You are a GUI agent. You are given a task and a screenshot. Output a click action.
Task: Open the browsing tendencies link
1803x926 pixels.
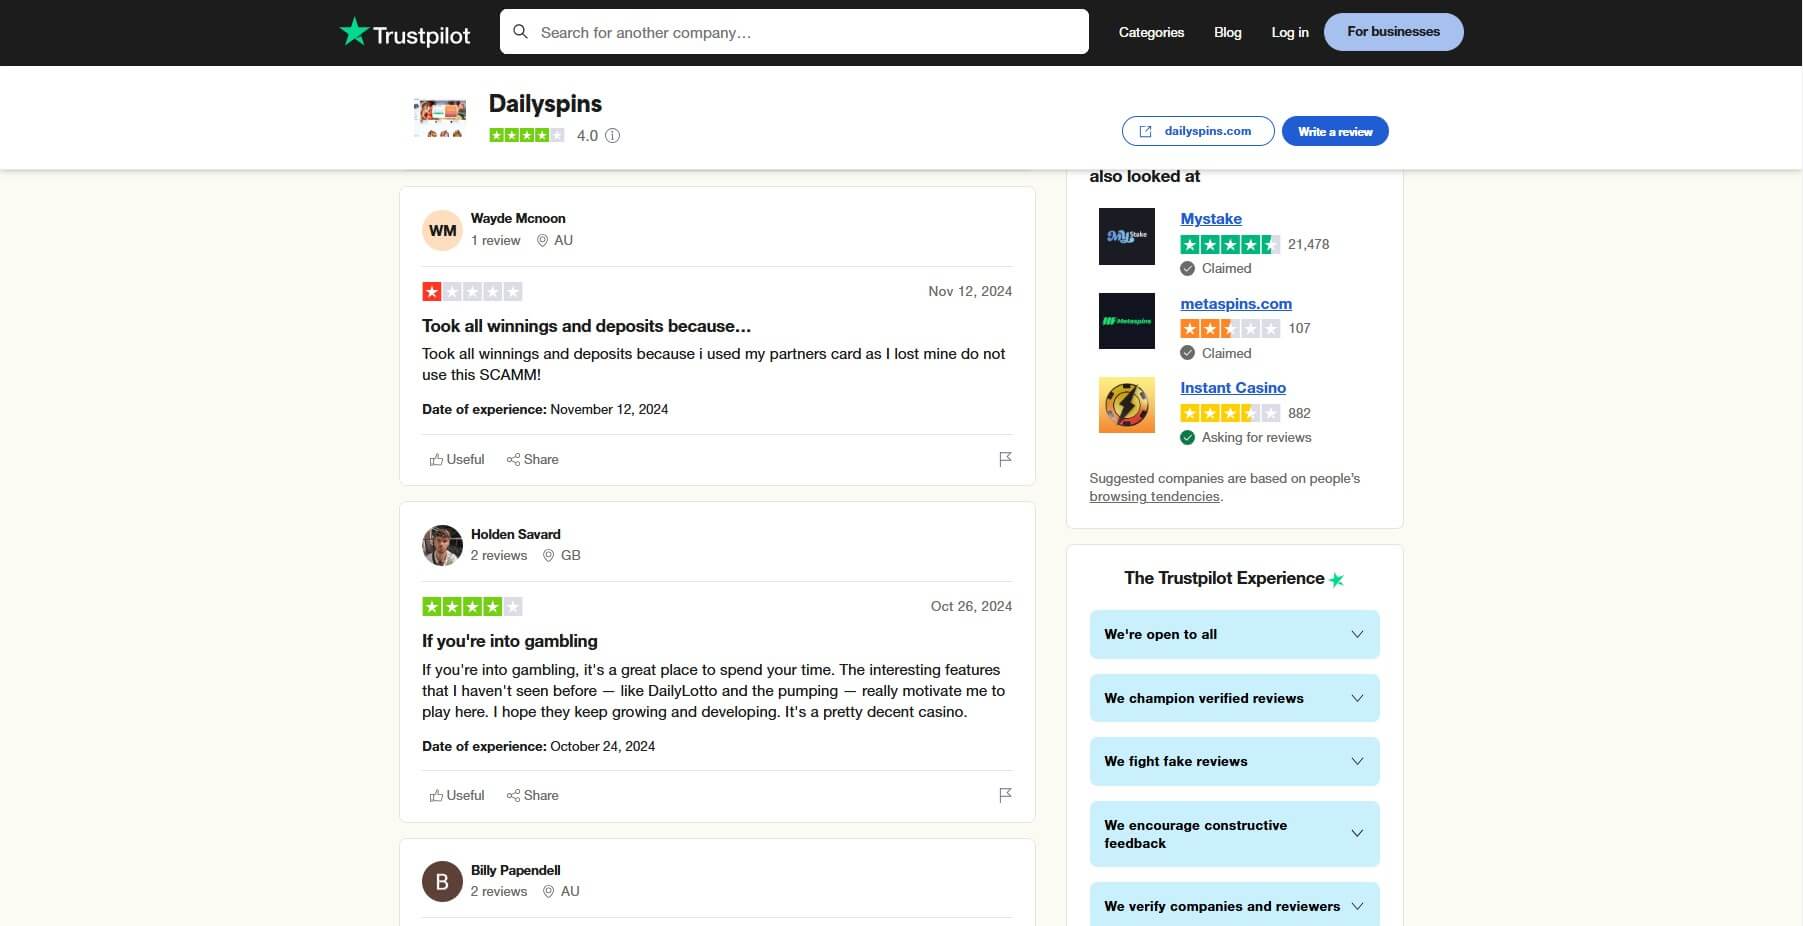tap(1154, 496)
